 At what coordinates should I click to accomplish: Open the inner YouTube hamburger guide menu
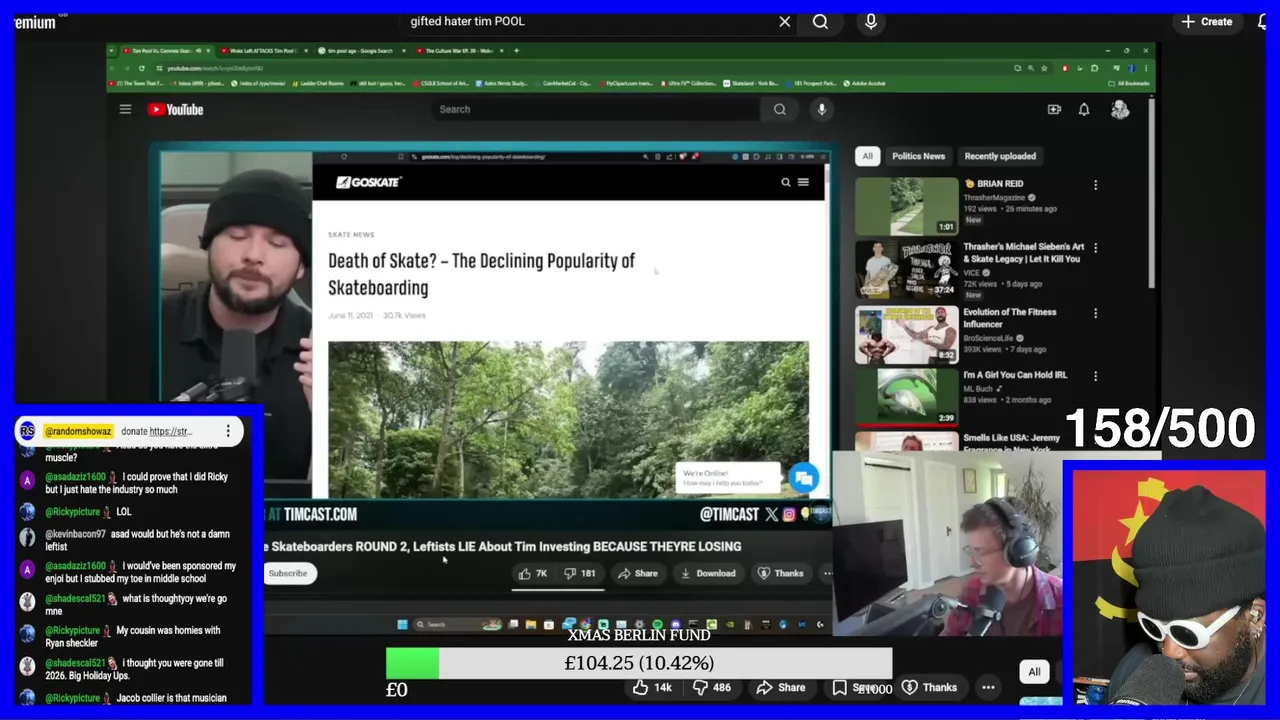(x=125, y=109)
